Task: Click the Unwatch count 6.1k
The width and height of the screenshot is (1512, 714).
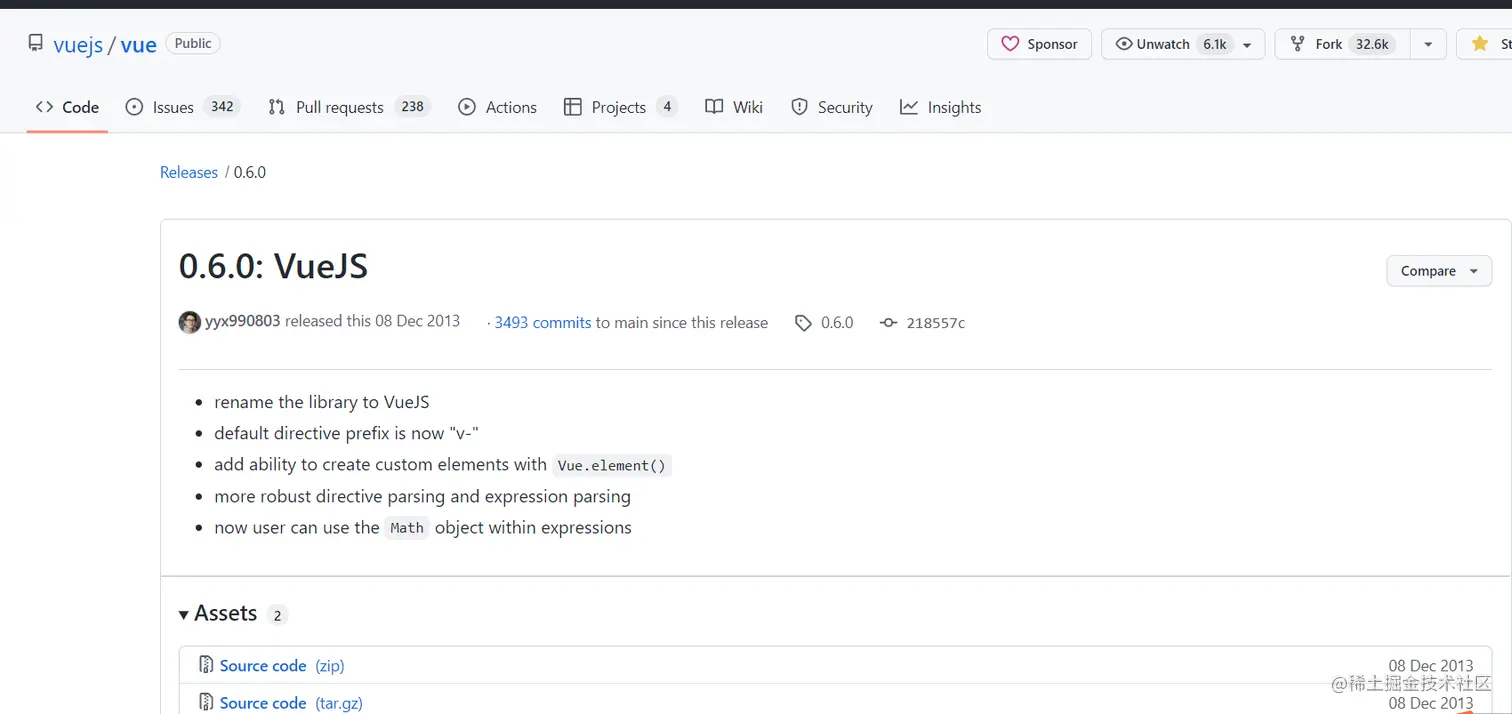Action: click(1215, 44)
